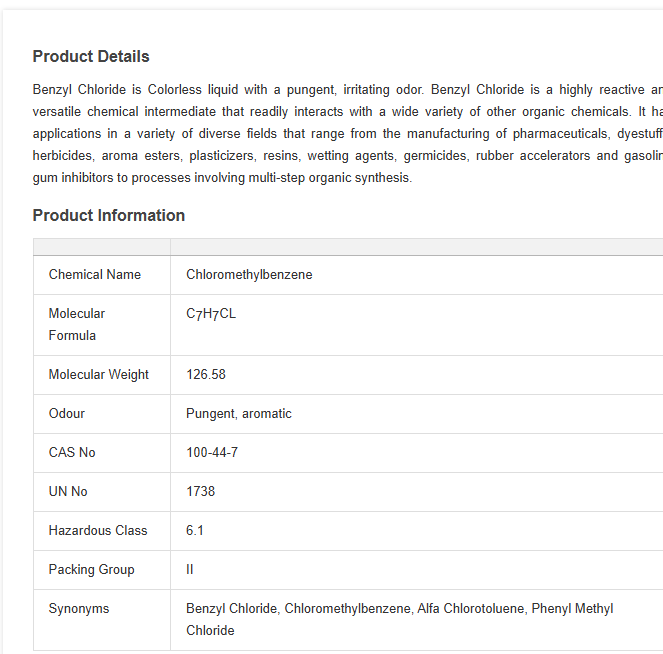Click the Product Details heading
Image resolution: width=663 pixels, height=654 pixels.
[x=91, y=57]
